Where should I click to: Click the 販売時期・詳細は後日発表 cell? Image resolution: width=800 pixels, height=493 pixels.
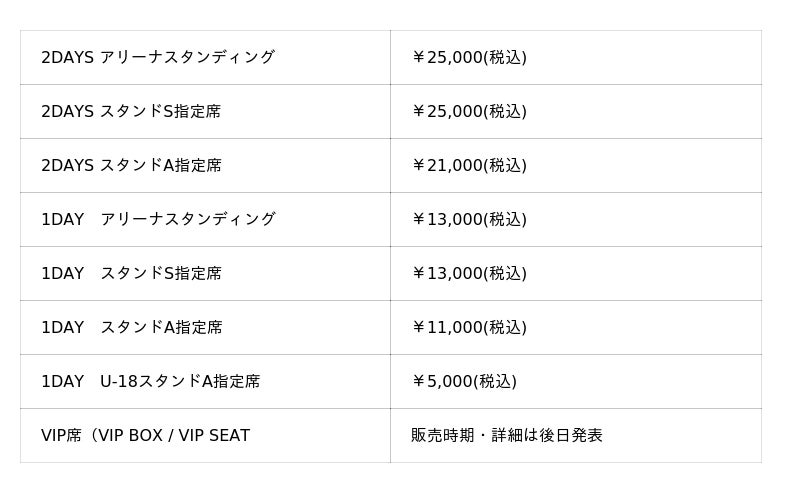(x=507, y=436)
